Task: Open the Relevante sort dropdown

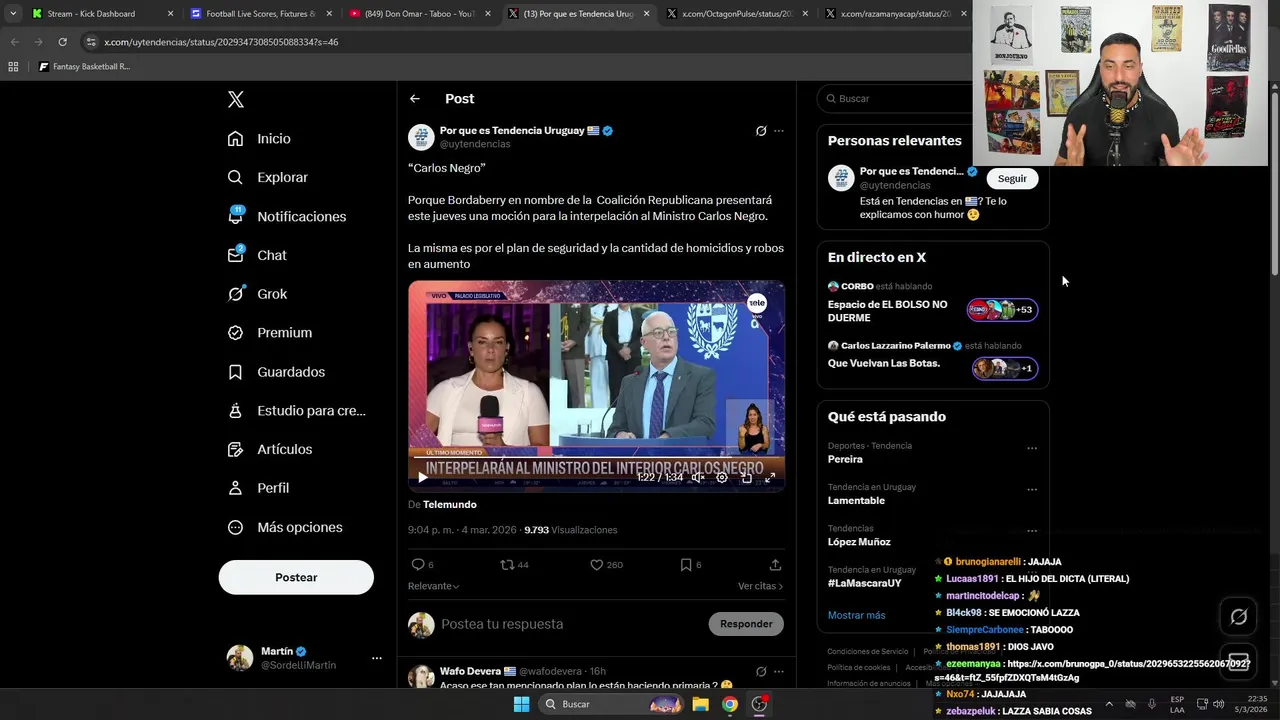Action: 433,586
